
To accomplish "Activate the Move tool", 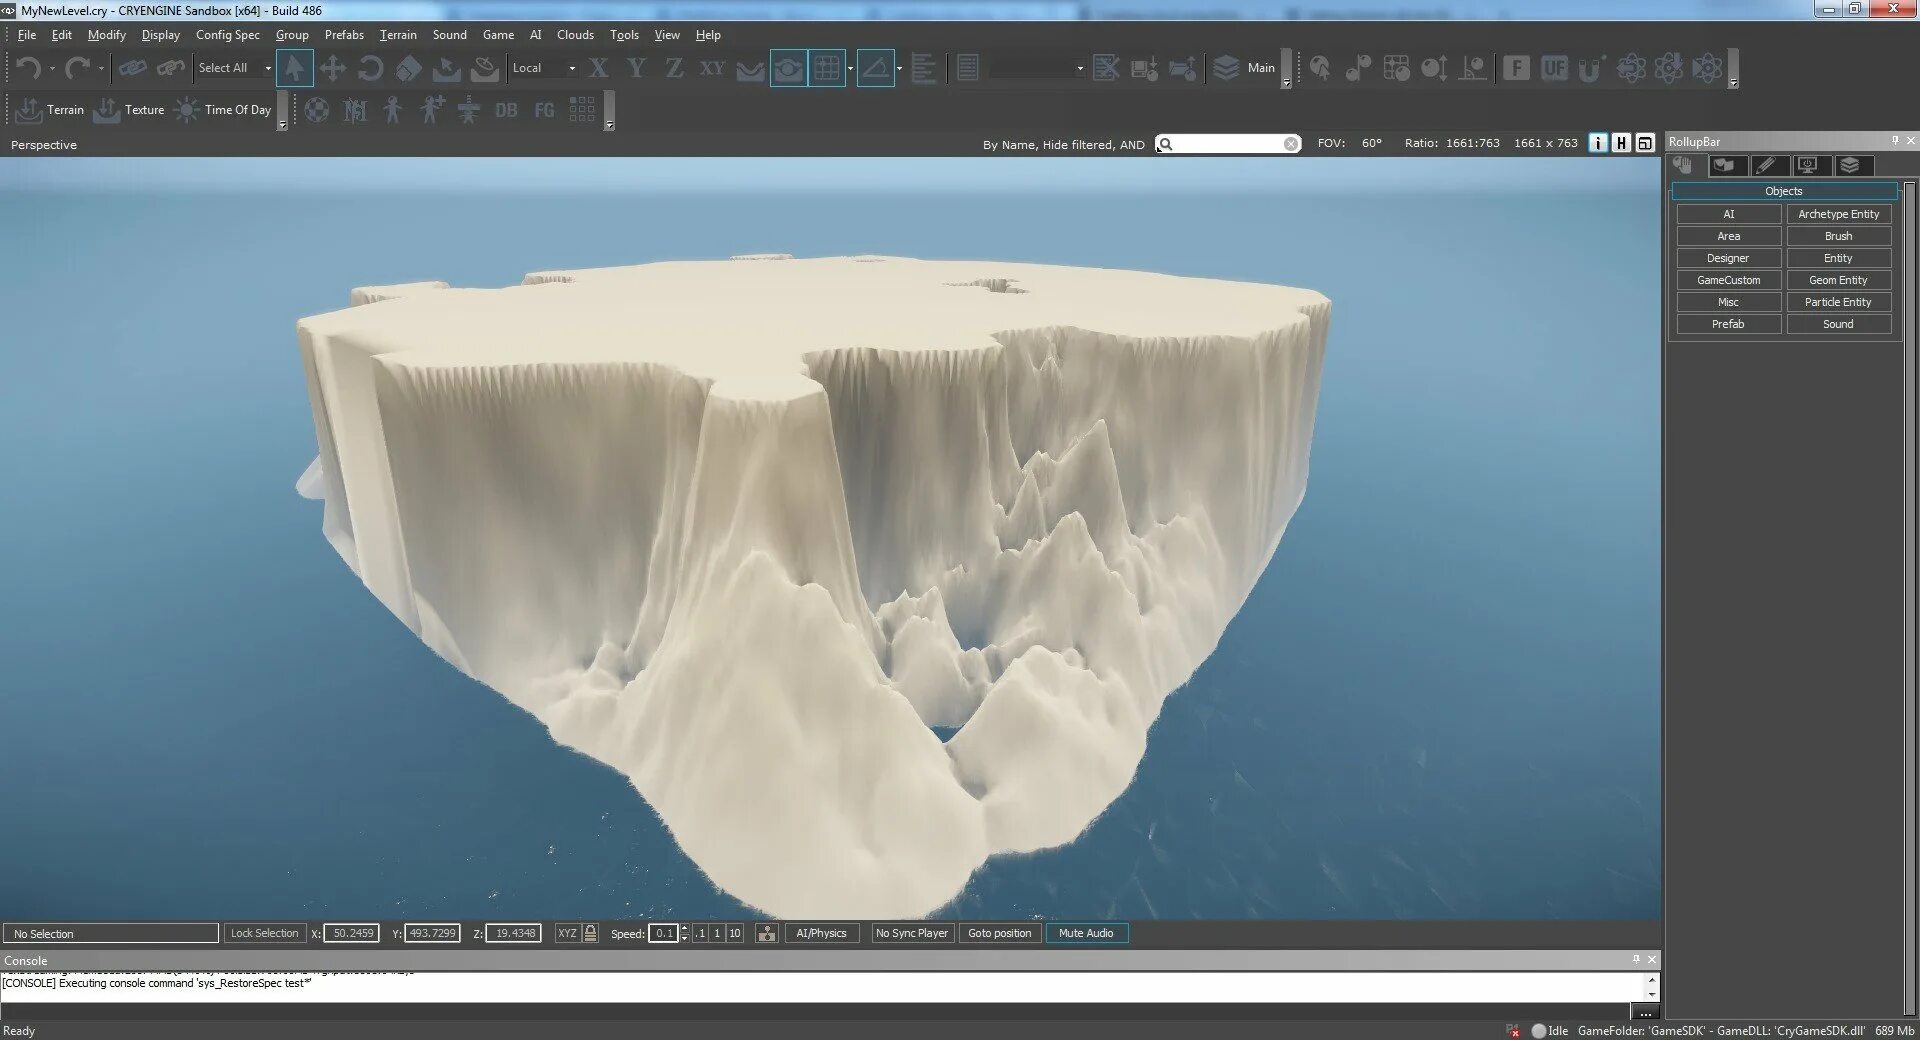I will coord(332,68).
